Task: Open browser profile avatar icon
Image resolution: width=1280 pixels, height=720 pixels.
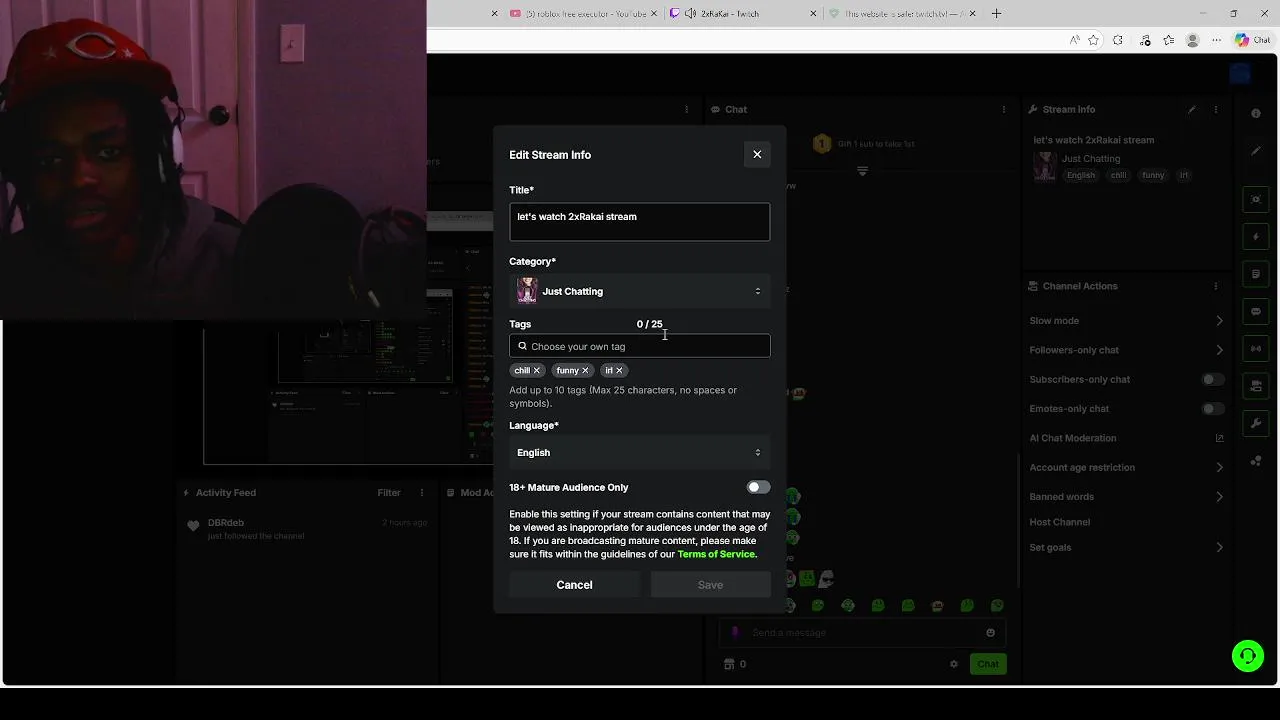Action: (1192, 40)
